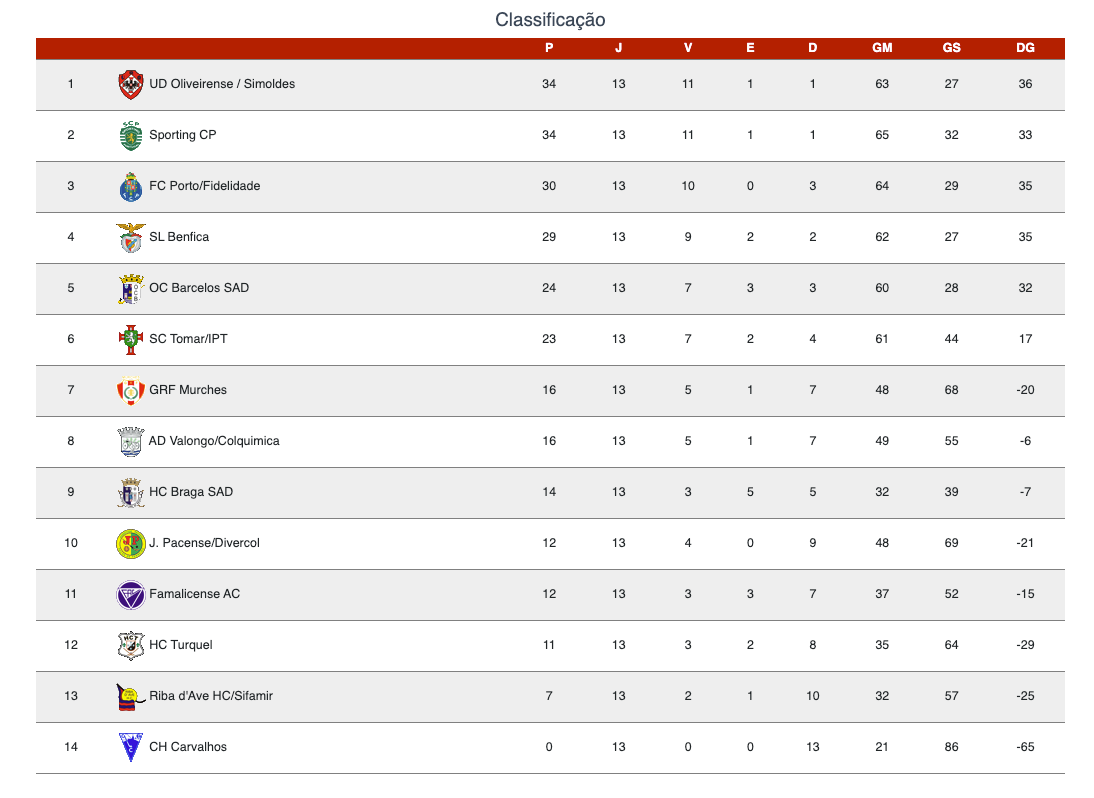1094x798 pixels.
Task: Open the HC Turquel crest
Action: [x=130, y=645]
